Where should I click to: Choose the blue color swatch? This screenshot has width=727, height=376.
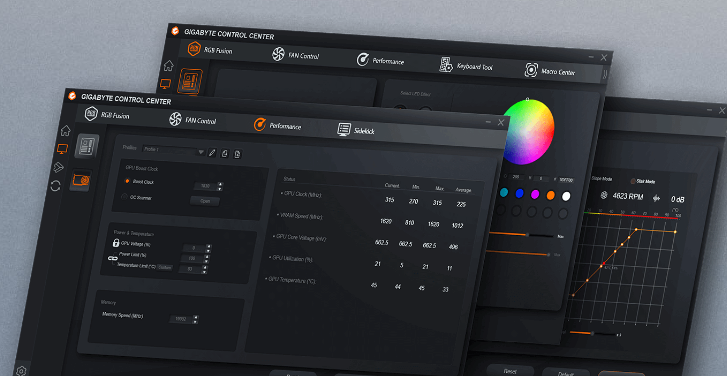coord(519,193)
